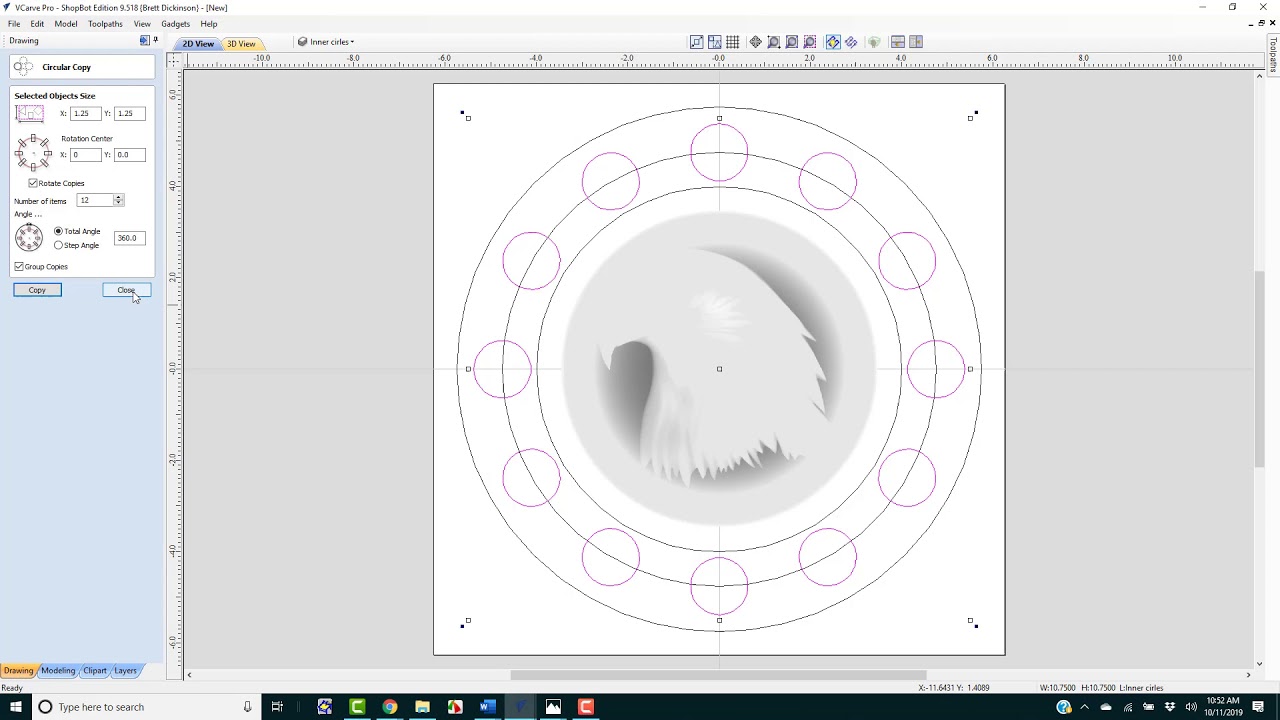This screenshot has height=720, width=1280.
Task: Click the volume tray icon
Action: 1190,707
